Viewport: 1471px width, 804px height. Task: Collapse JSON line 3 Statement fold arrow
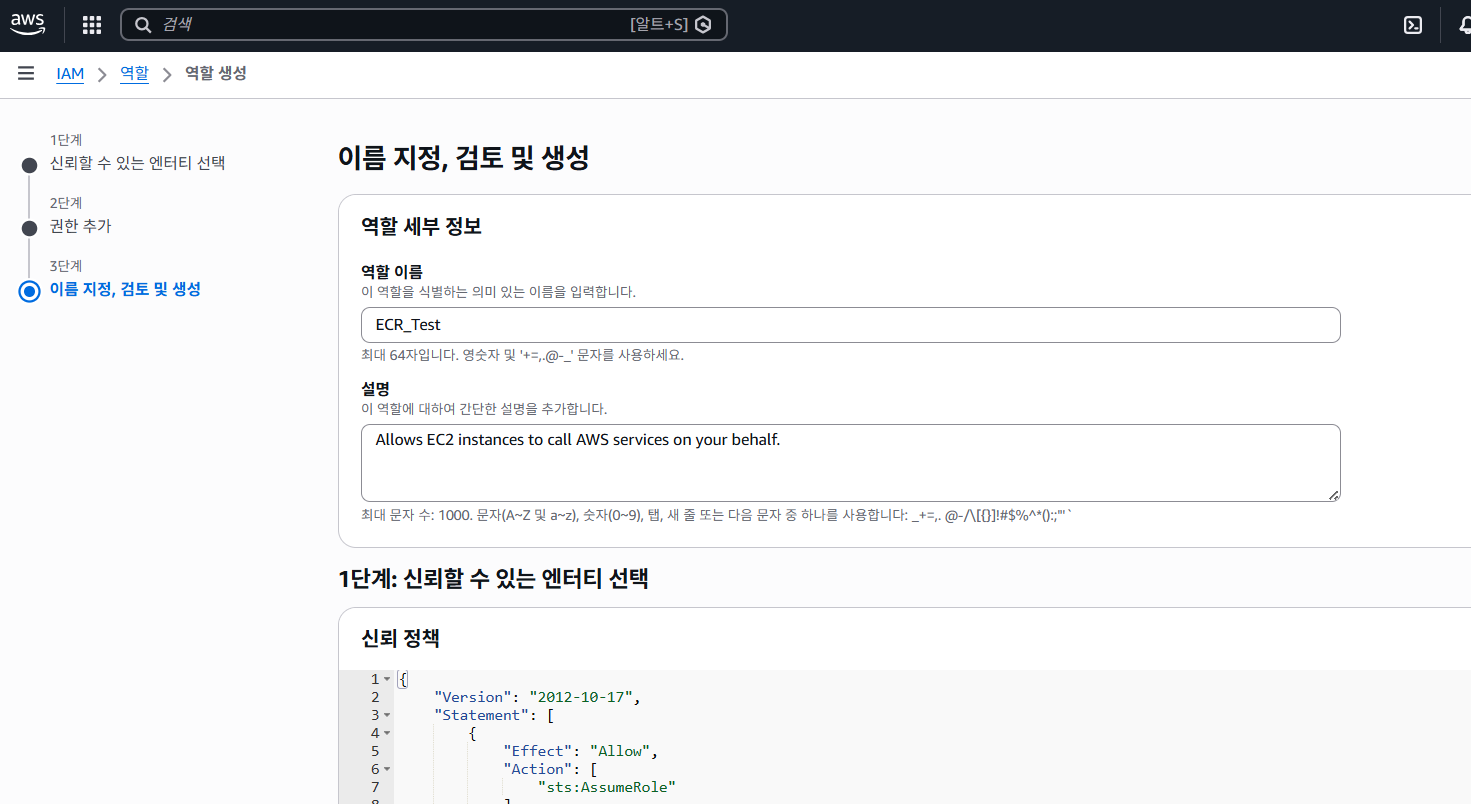pyautogui.click(x=387, y=715)
